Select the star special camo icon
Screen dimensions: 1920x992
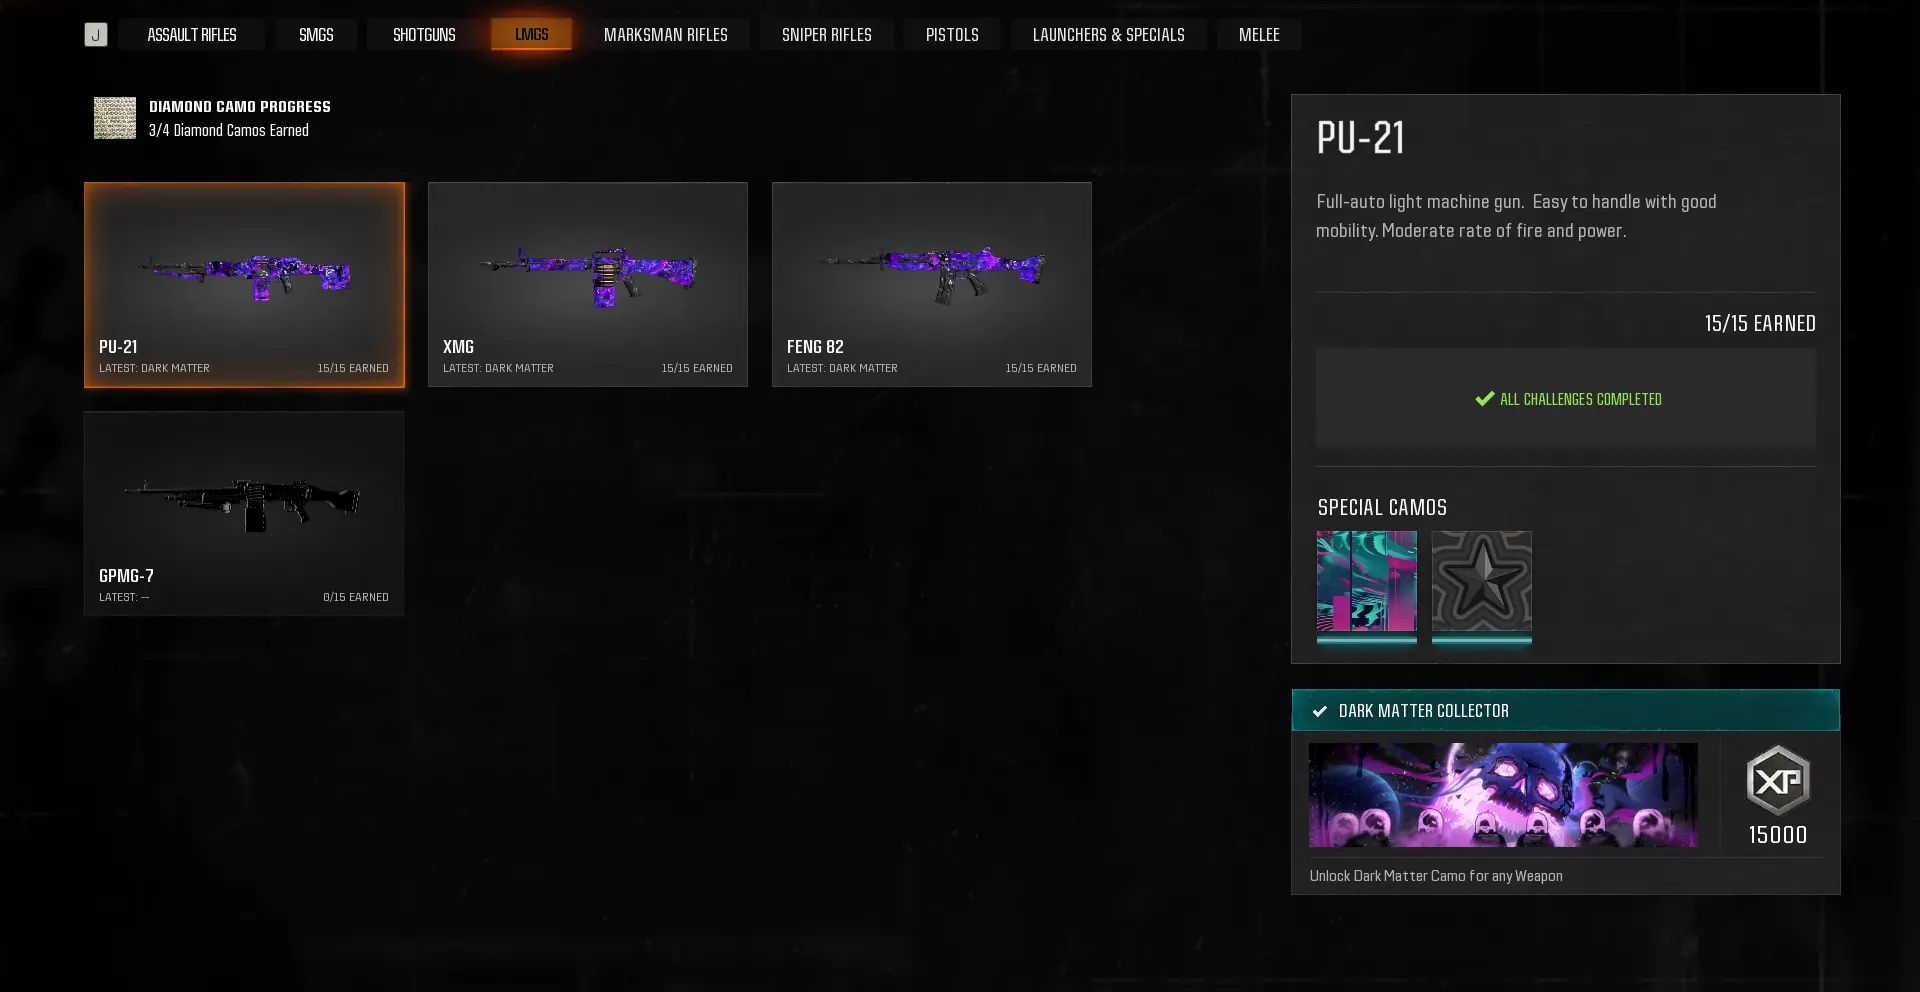[1481, 582]
